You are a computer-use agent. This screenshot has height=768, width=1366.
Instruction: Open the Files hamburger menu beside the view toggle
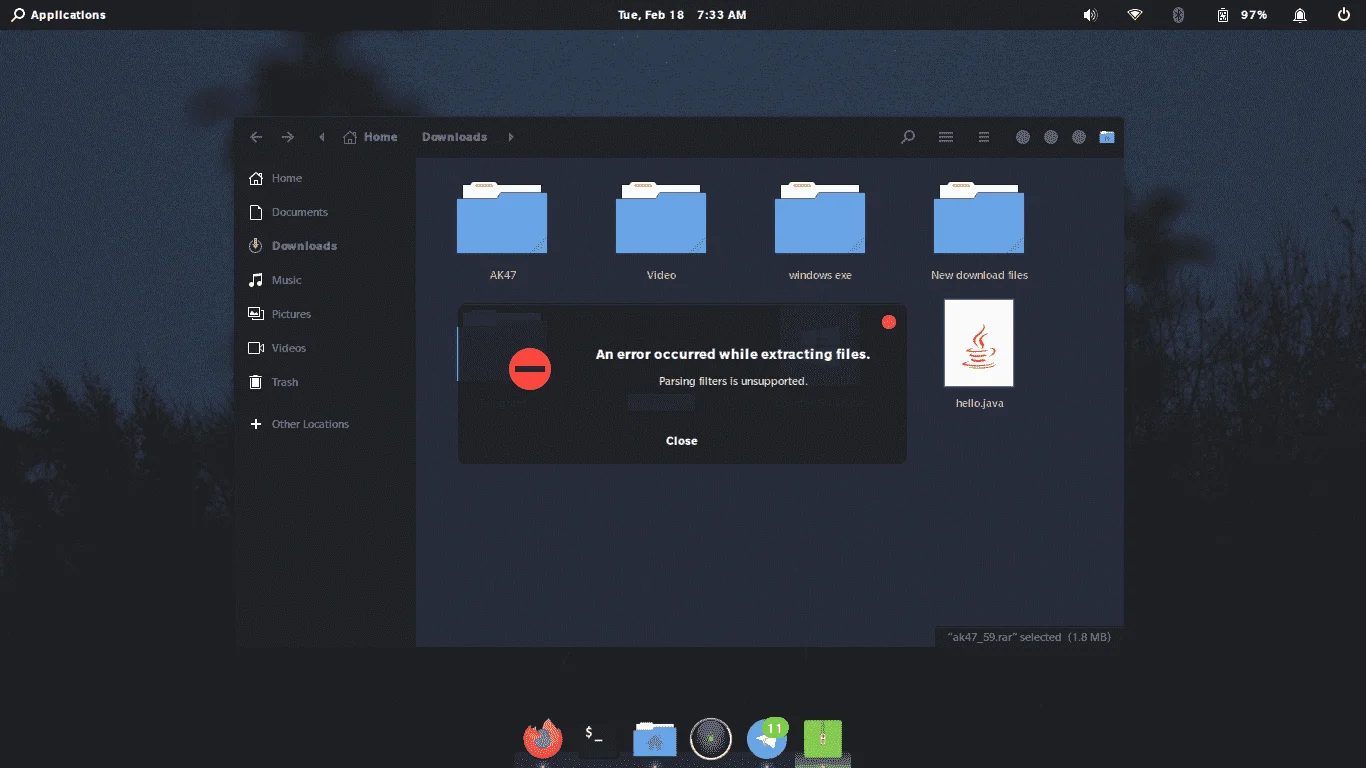tap(984, 137)
